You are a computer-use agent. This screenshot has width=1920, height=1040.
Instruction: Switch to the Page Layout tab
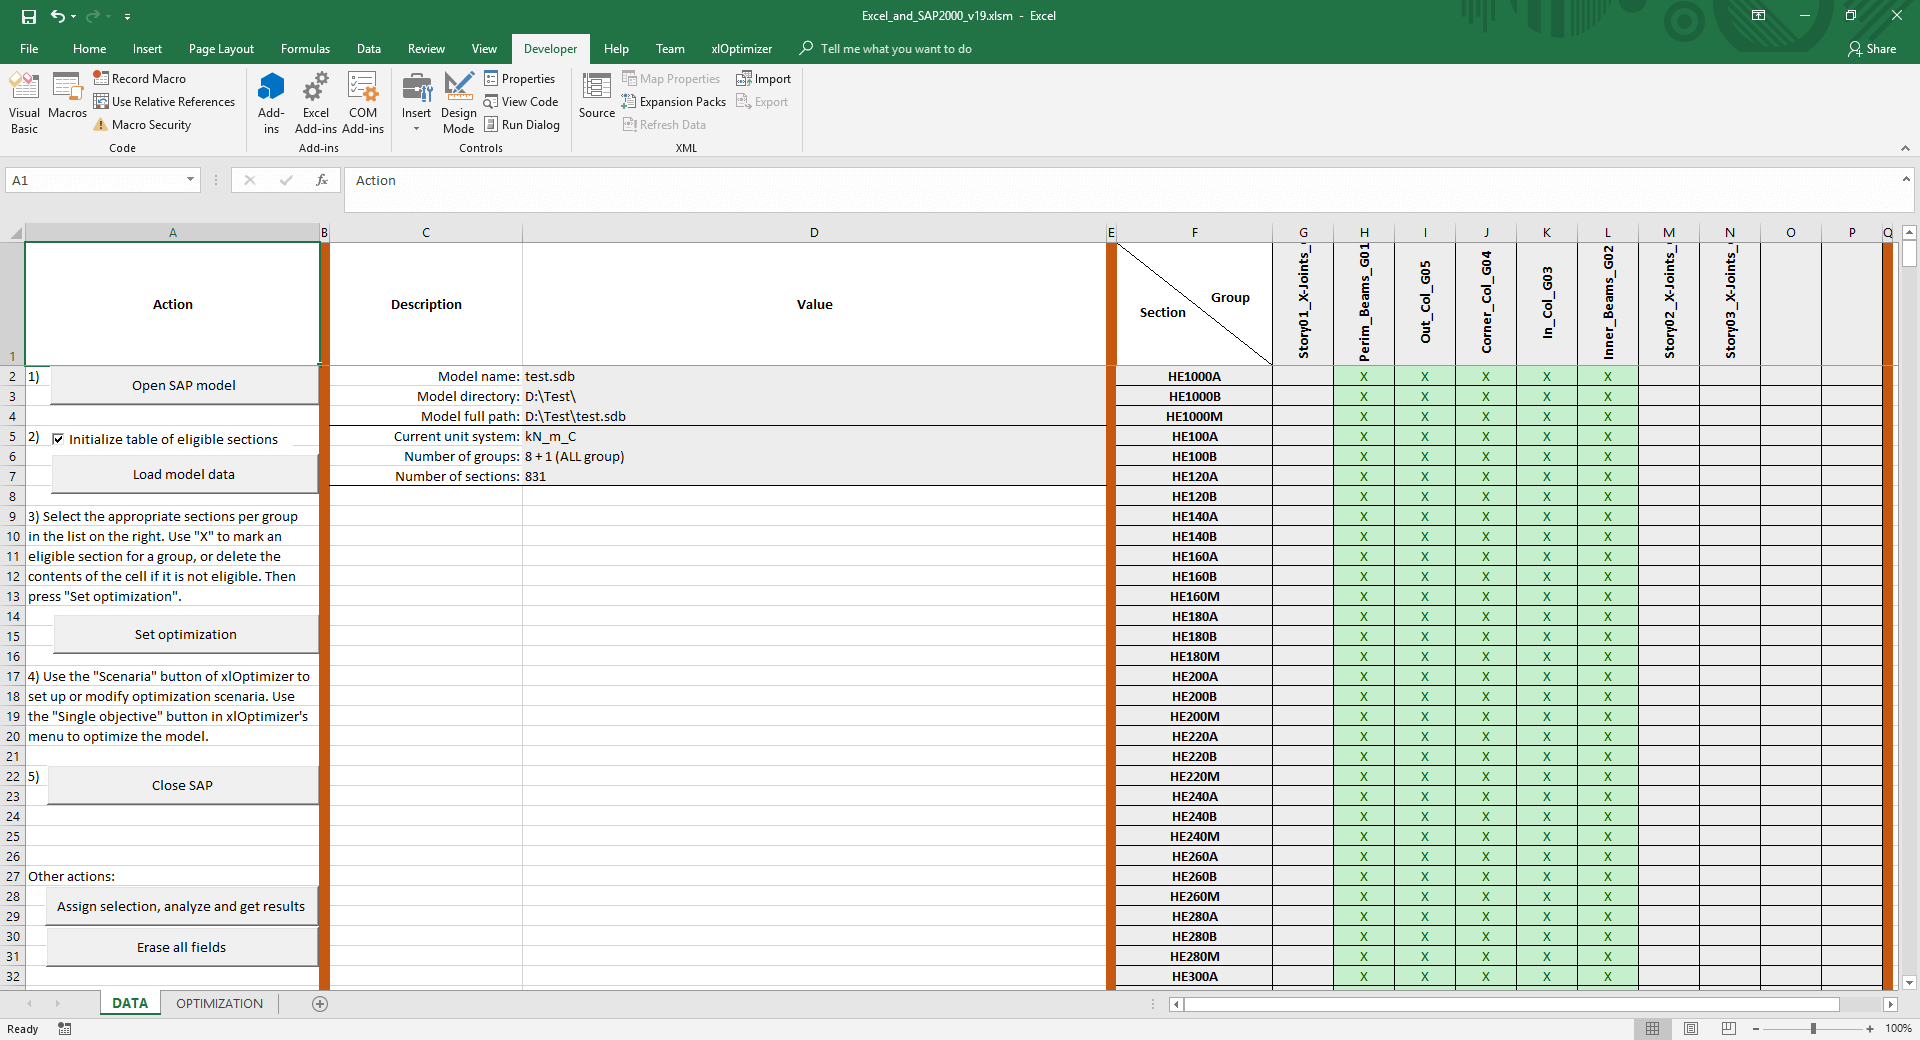click(x=221, y=49)
